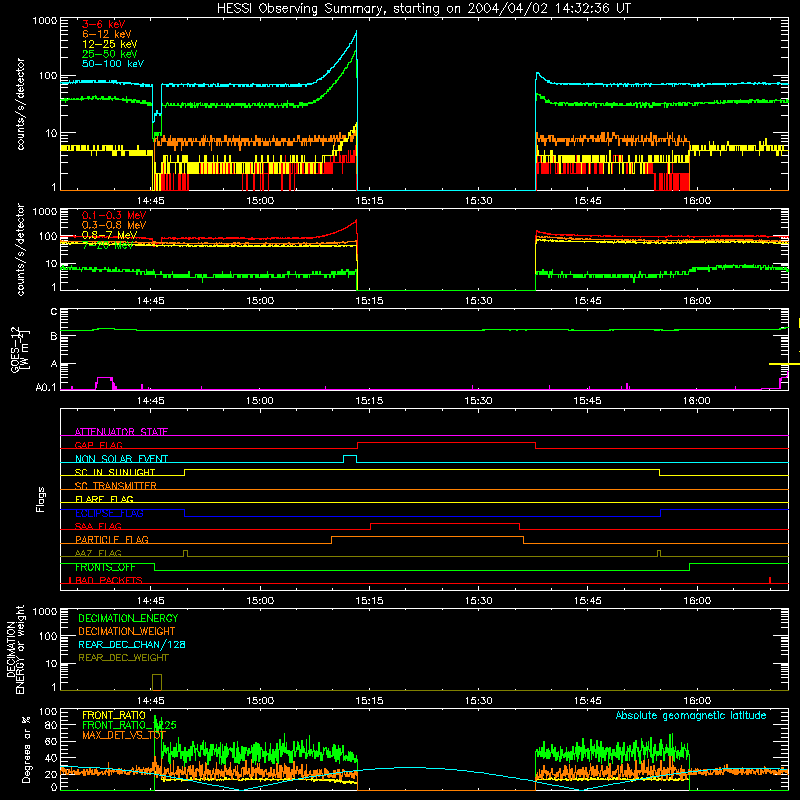Click the vertical Flags axis title
The image size is (800, 800).
coord(41,499)
